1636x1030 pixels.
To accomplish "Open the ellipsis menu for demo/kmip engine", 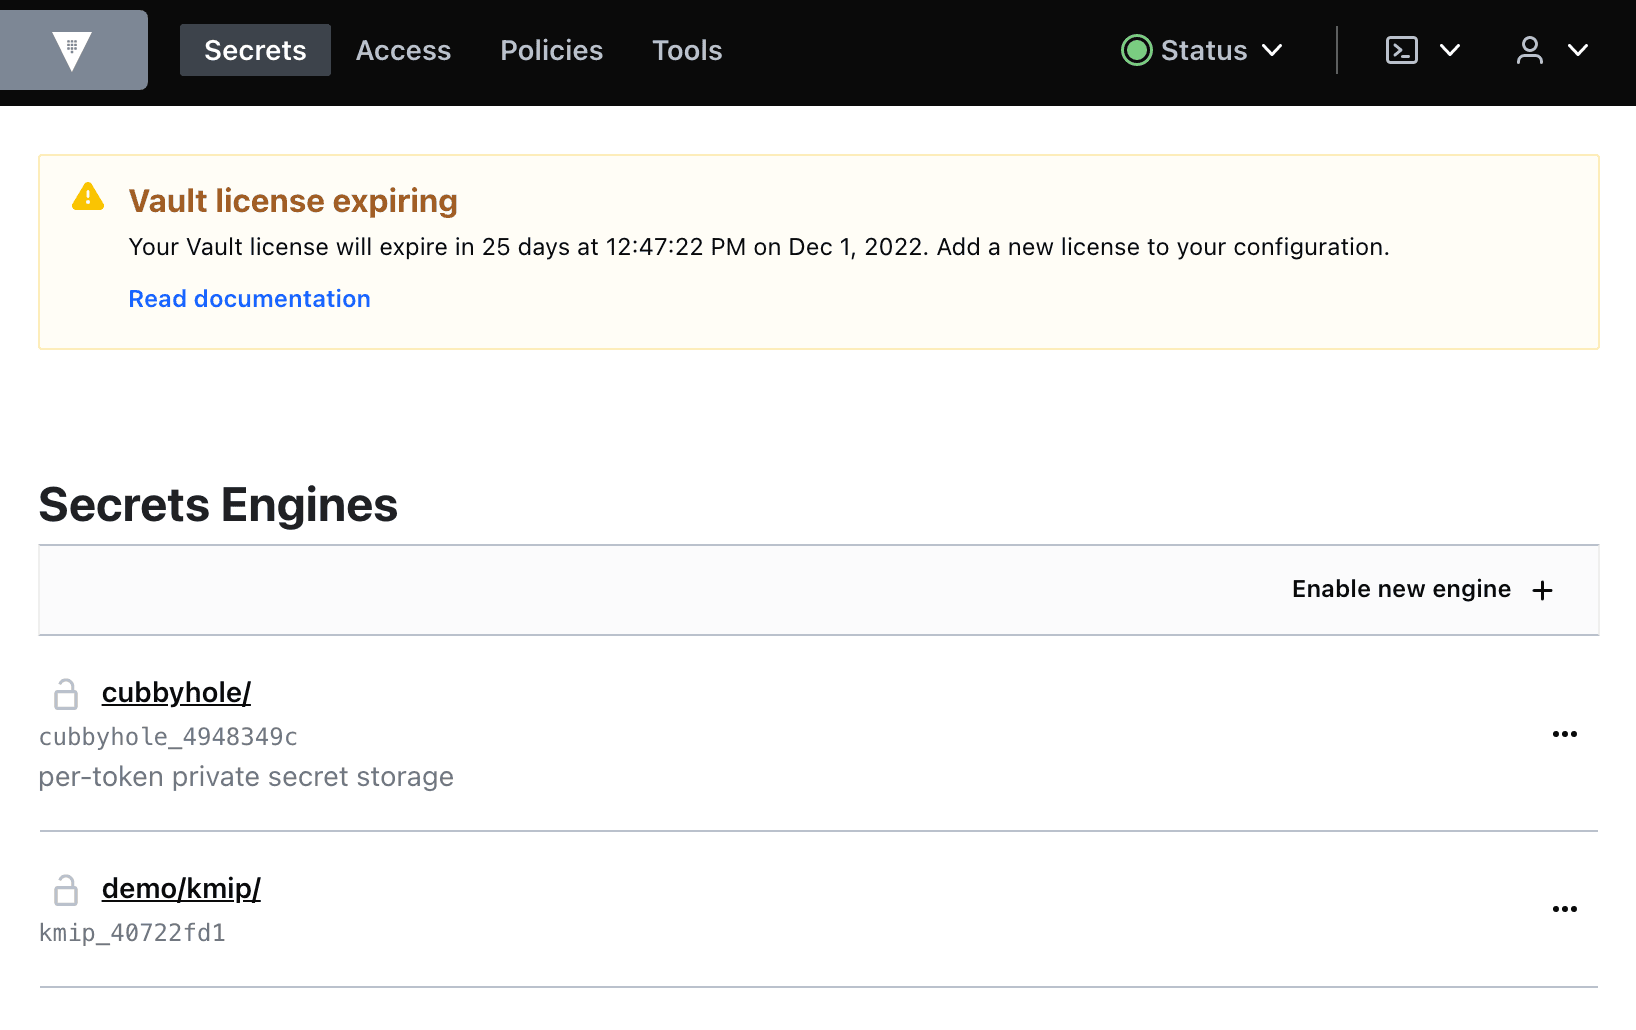I will [x=1564, y=909].
